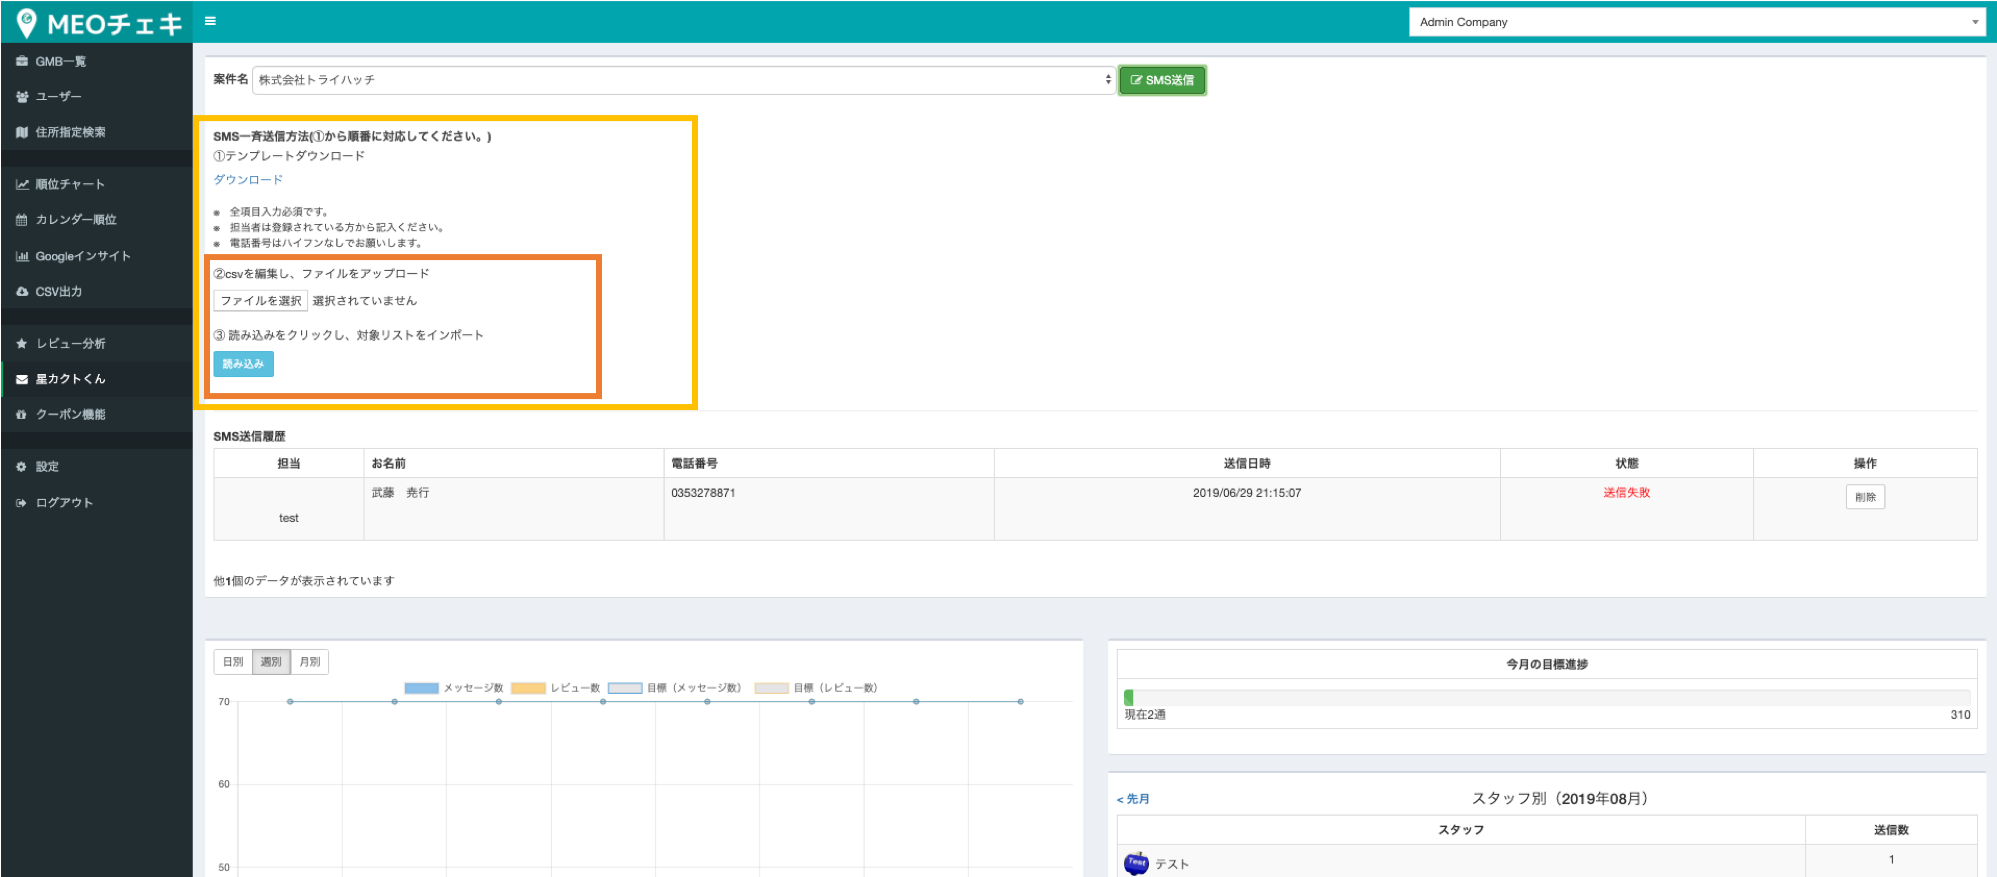Screen dimensions: 1997x877
Task: Toggle レビュー数 legend swatch
Action: pos(528,688)
